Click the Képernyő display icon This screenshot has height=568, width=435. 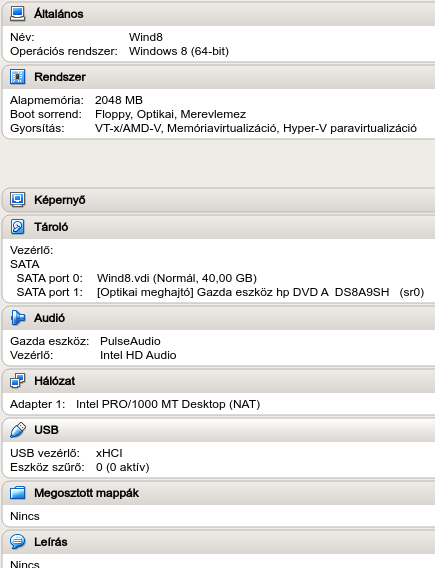click(17, 200)
